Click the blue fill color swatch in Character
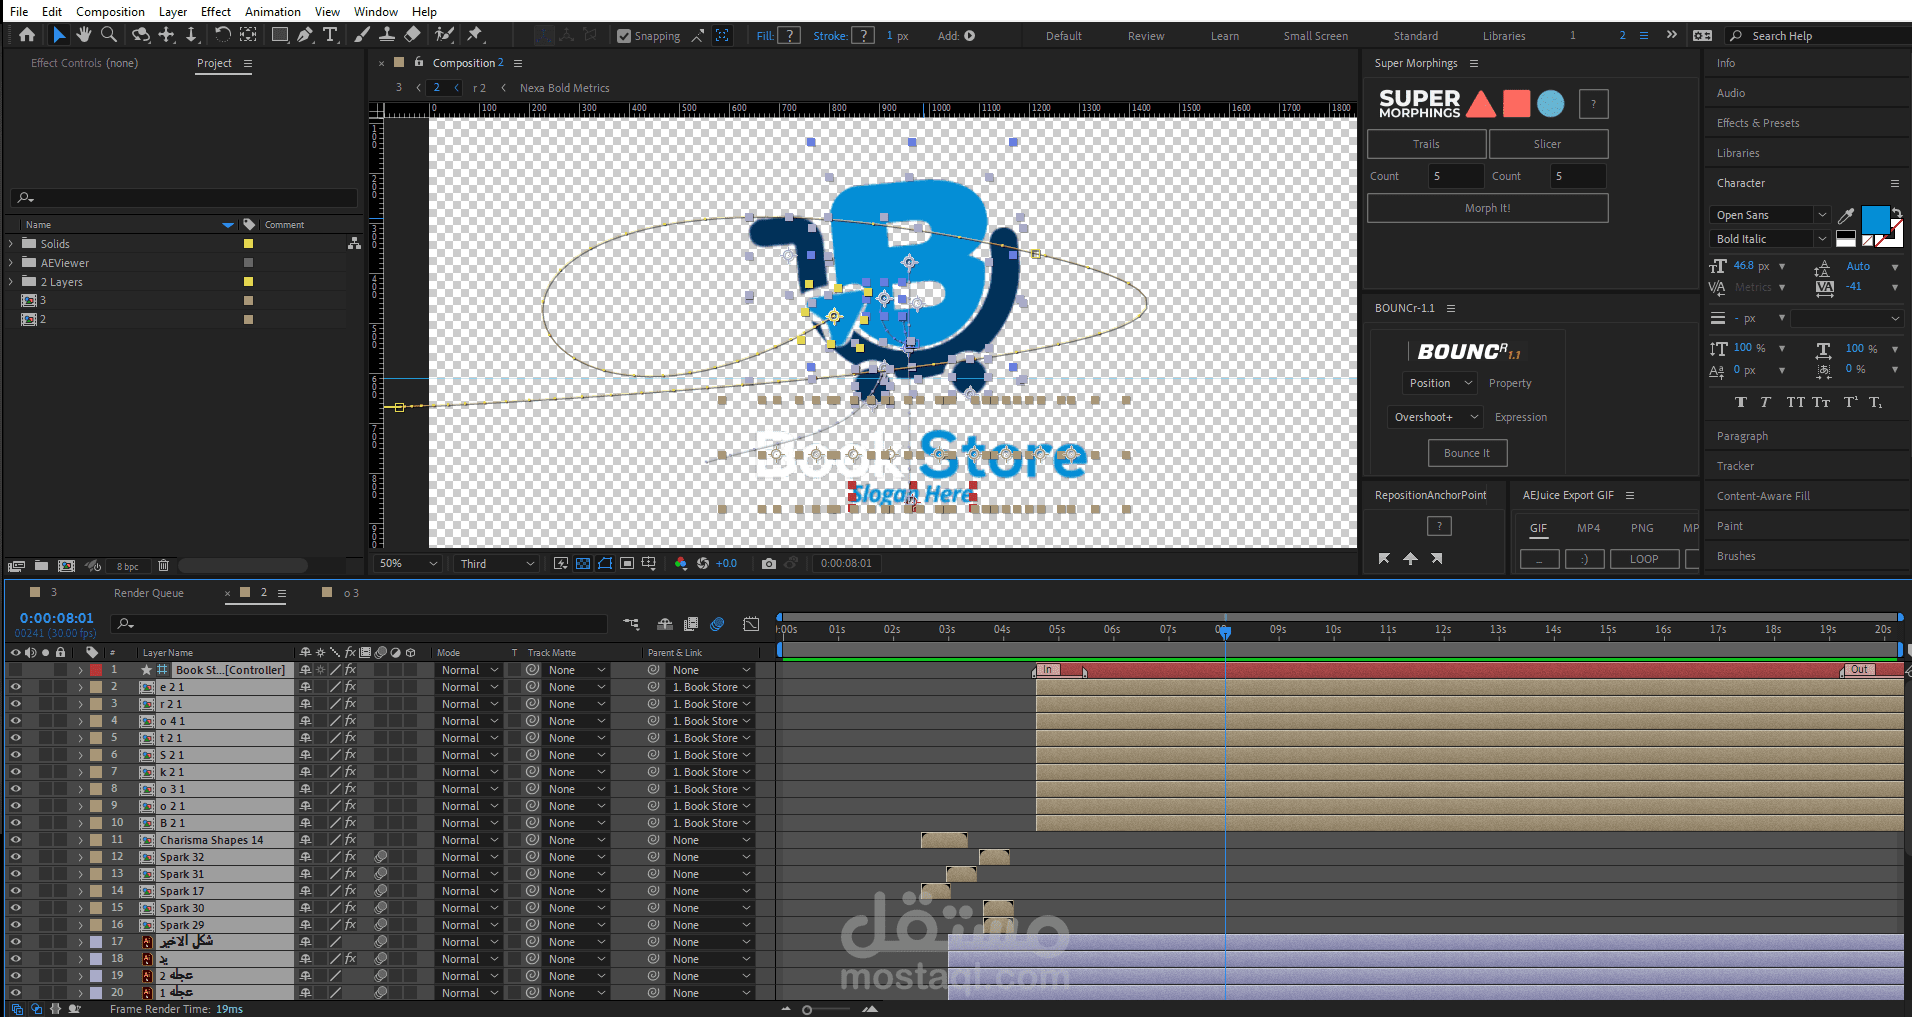 click(1875, 219)
